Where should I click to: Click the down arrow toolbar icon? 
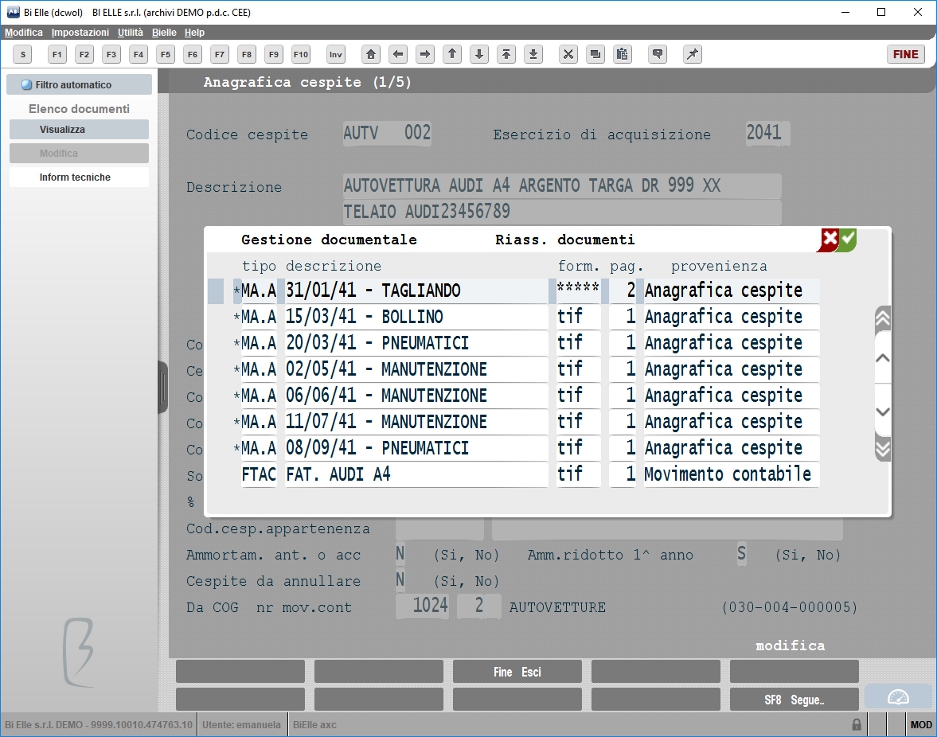(479, 54)
